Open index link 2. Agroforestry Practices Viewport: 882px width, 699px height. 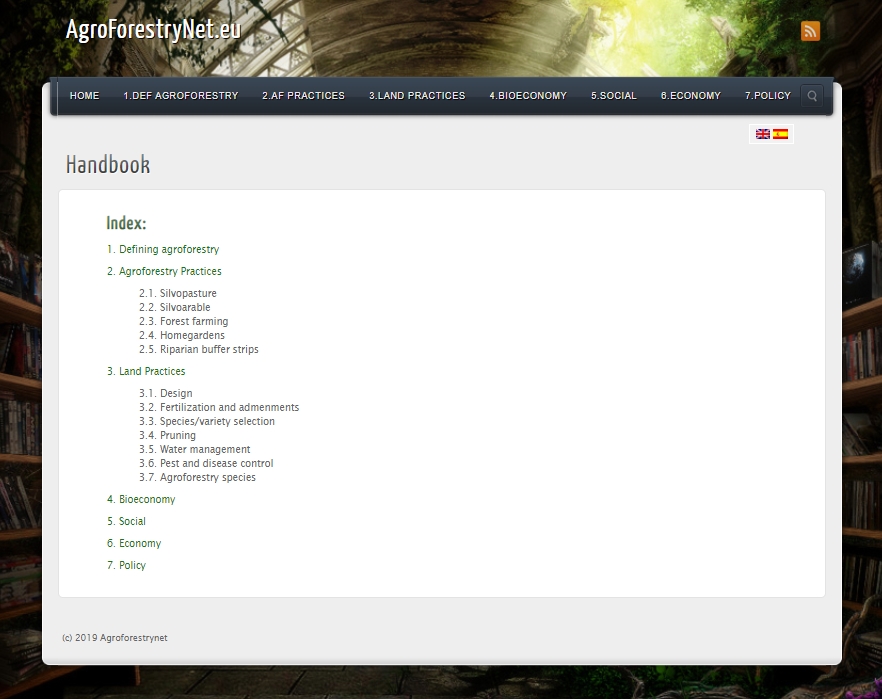pyautogui.click(x=164, y=271)
